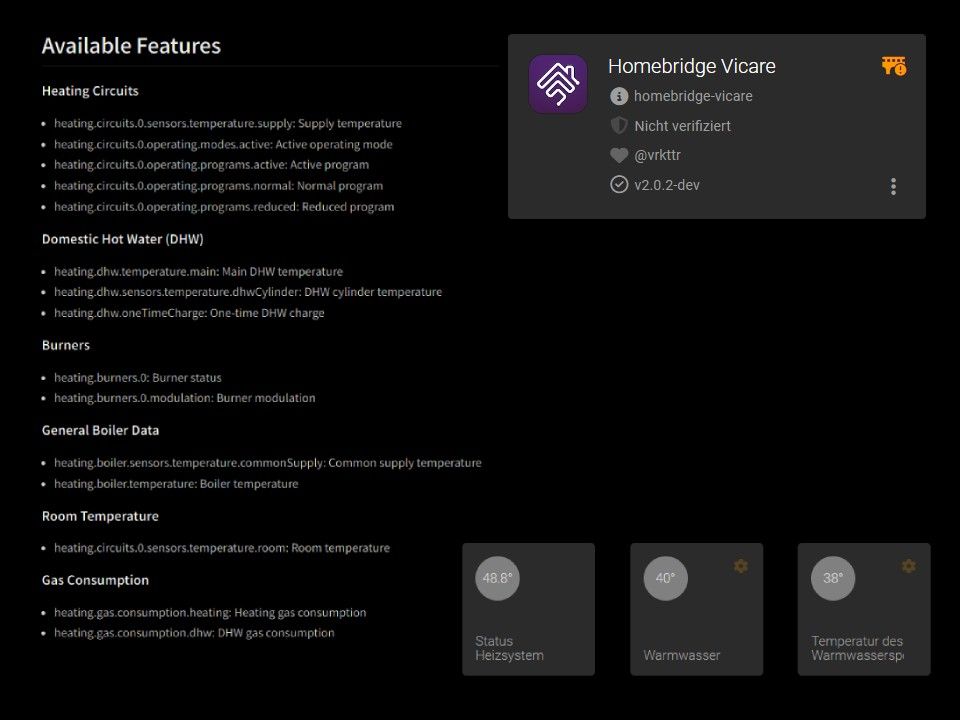Click the v2.0.2-dev version label
Viewport: 960px width, 720px height.
[x=667, y=185]
